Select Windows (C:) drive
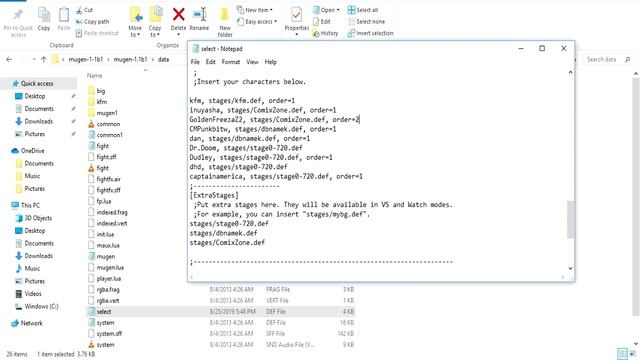This screenshot has width=640, height=360. (41, 306)
